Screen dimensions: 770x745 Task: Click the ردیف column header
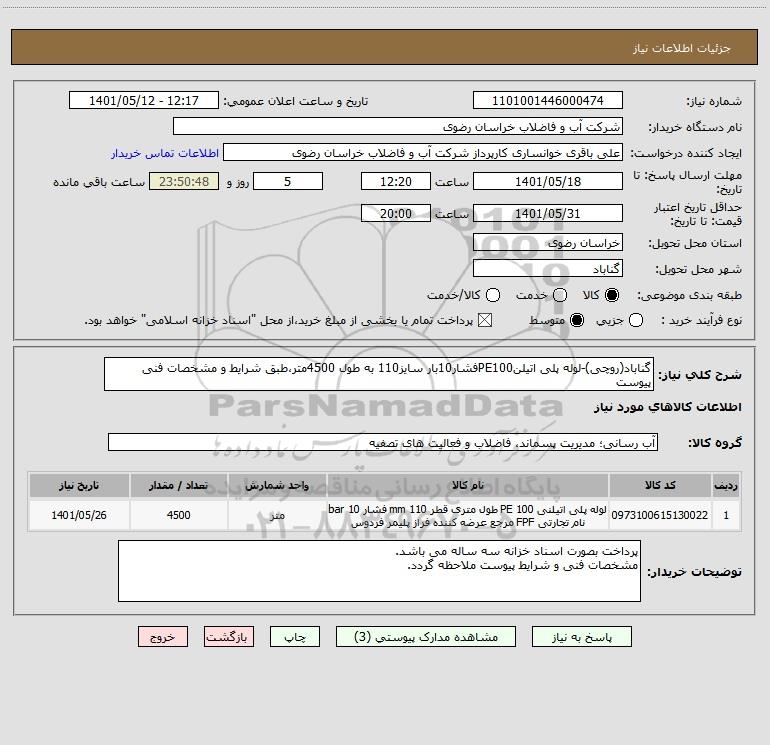coord(726,485)
